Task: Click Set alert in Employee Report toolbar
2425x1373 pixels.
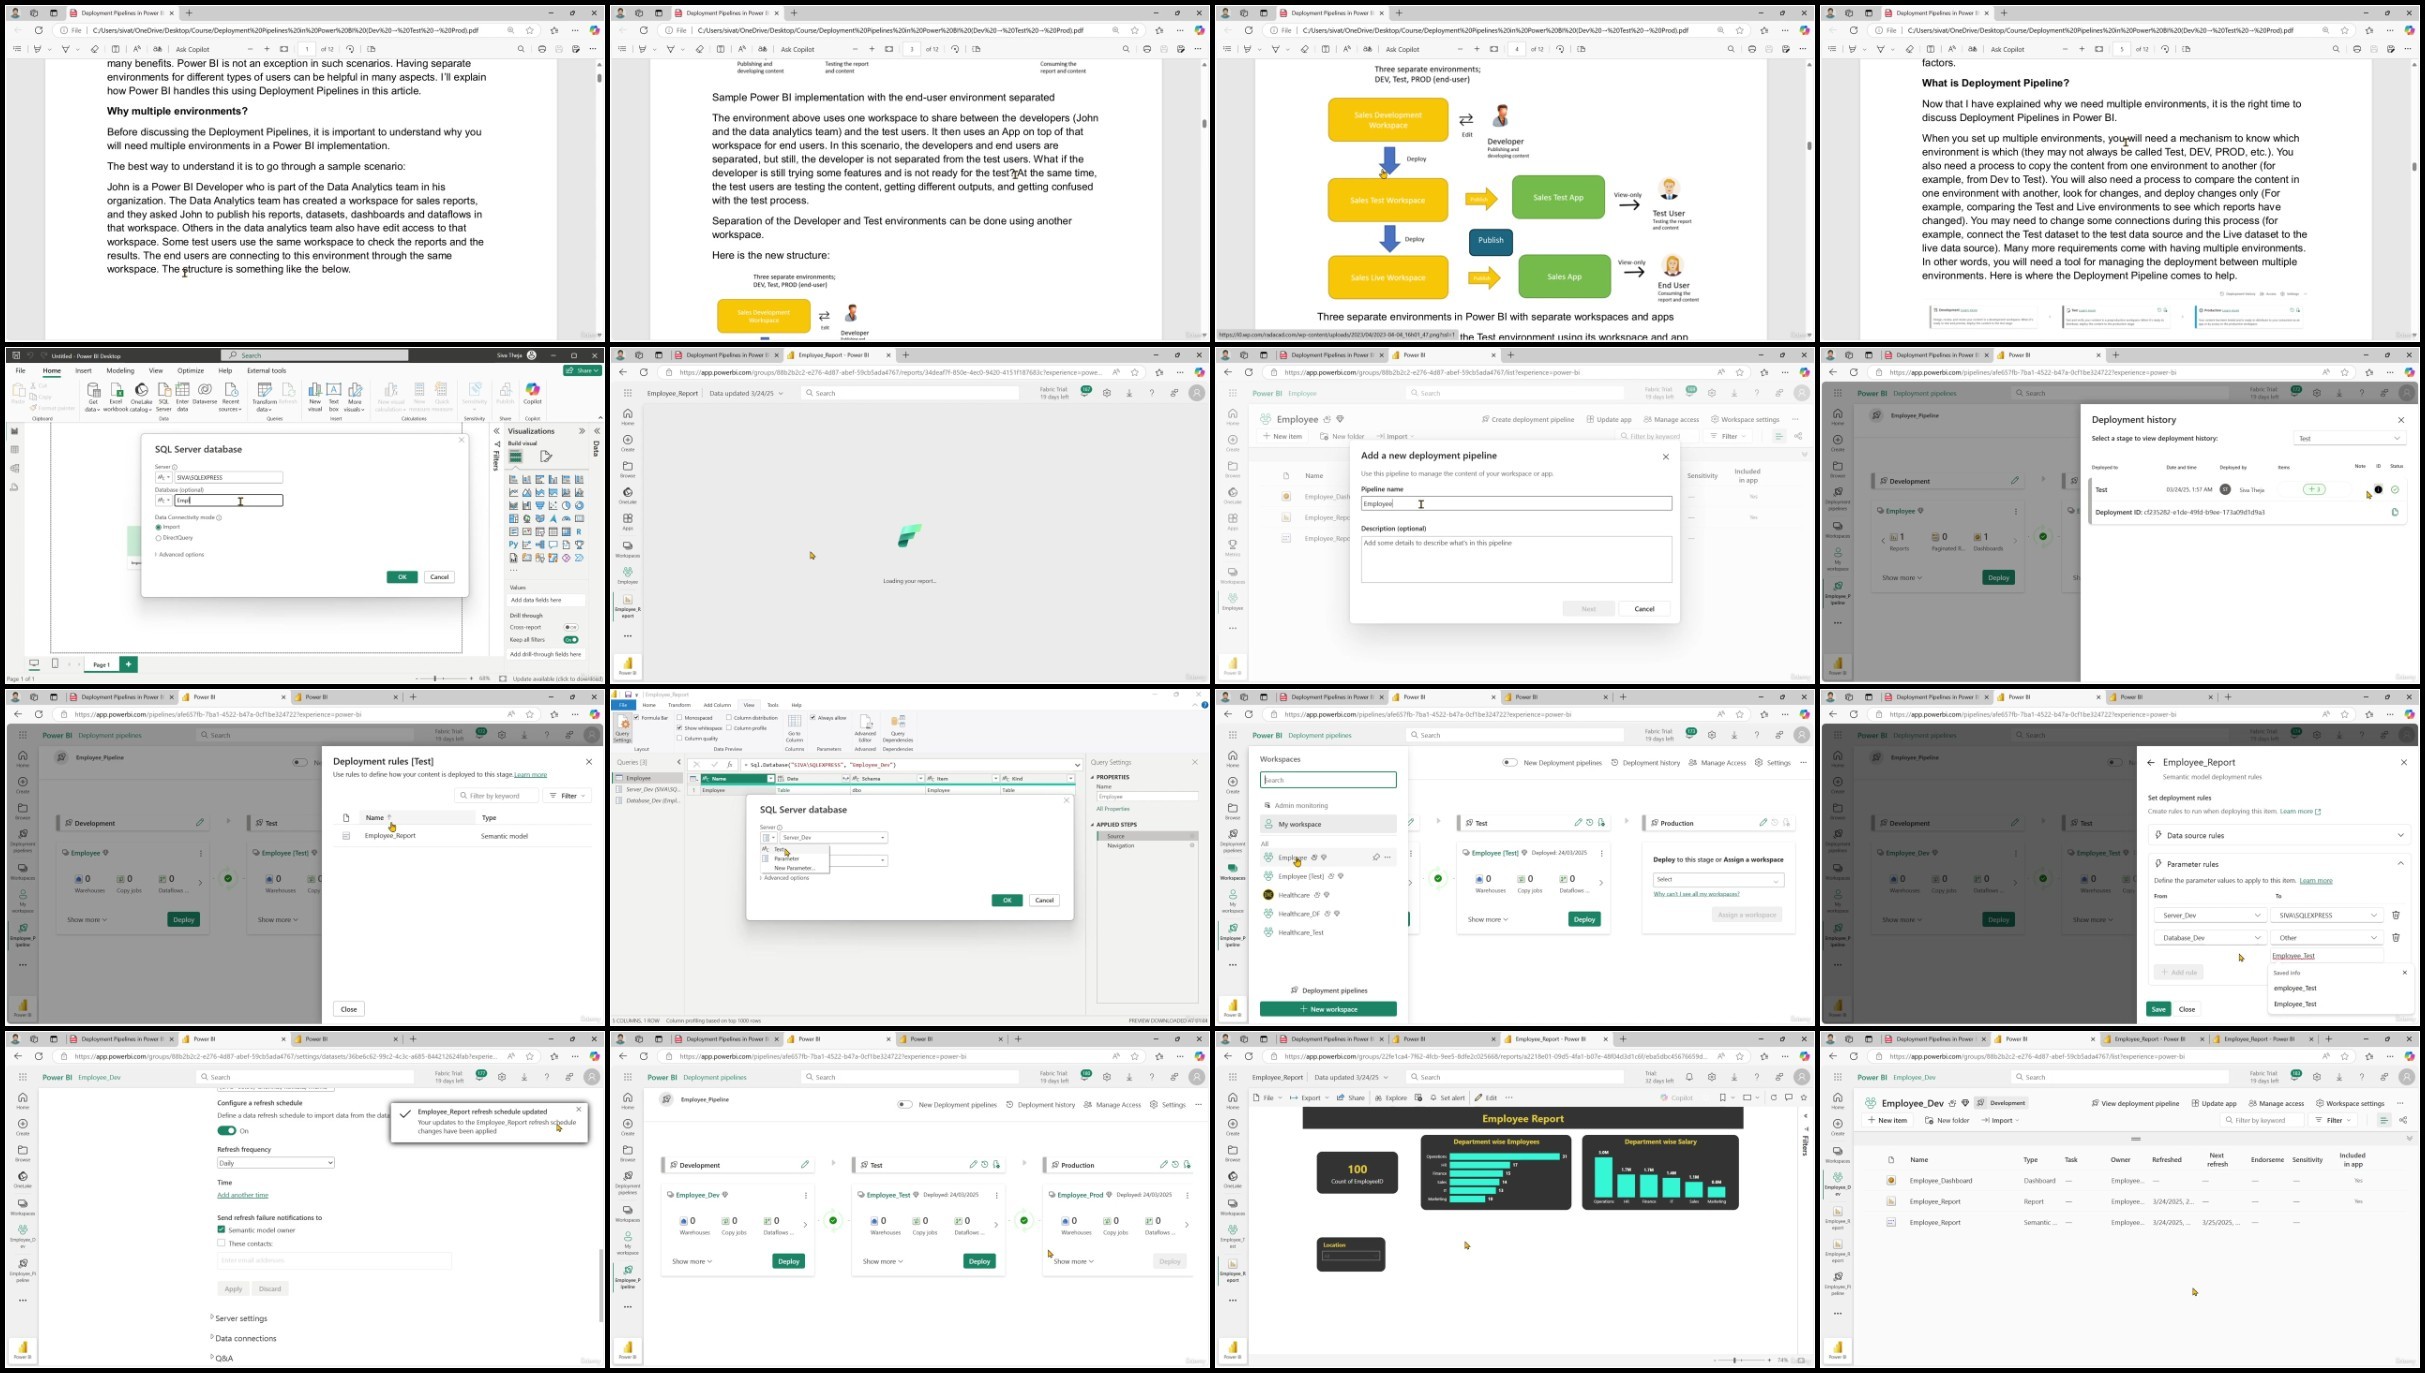Action: coord(1447,1097)
